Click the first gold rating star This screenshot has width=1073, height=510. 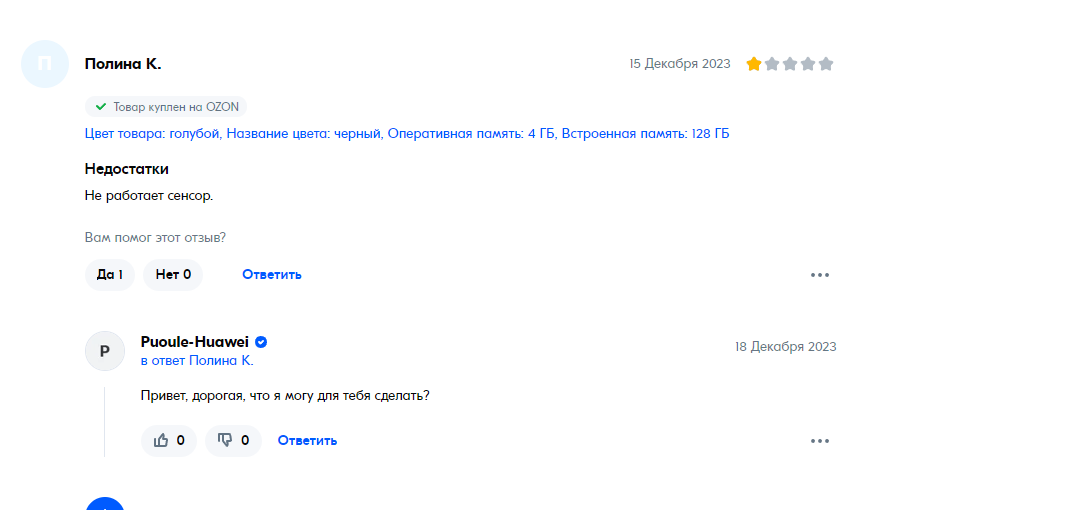pos(754,64)
